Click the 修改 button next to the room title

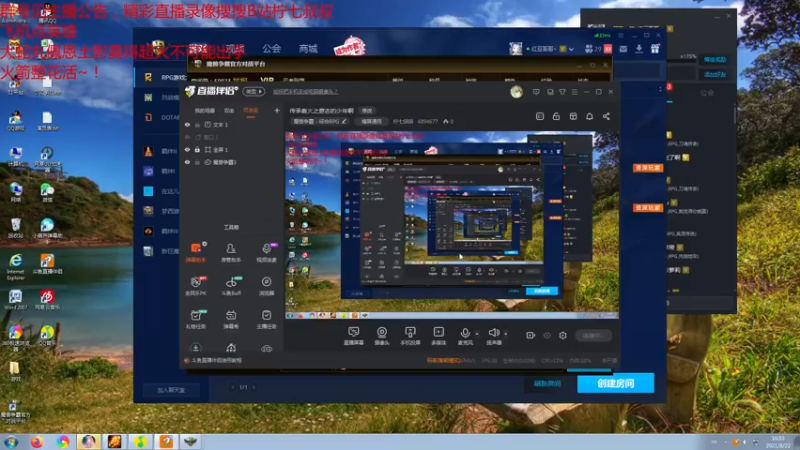coord(367,111)
